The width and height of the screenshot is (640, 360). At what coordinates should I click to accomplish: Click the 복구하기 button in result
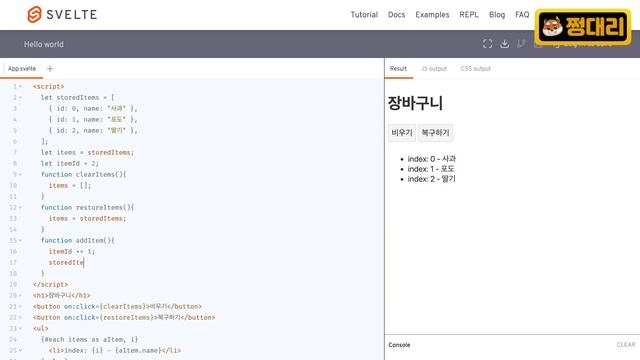click(x=436, y=133)
